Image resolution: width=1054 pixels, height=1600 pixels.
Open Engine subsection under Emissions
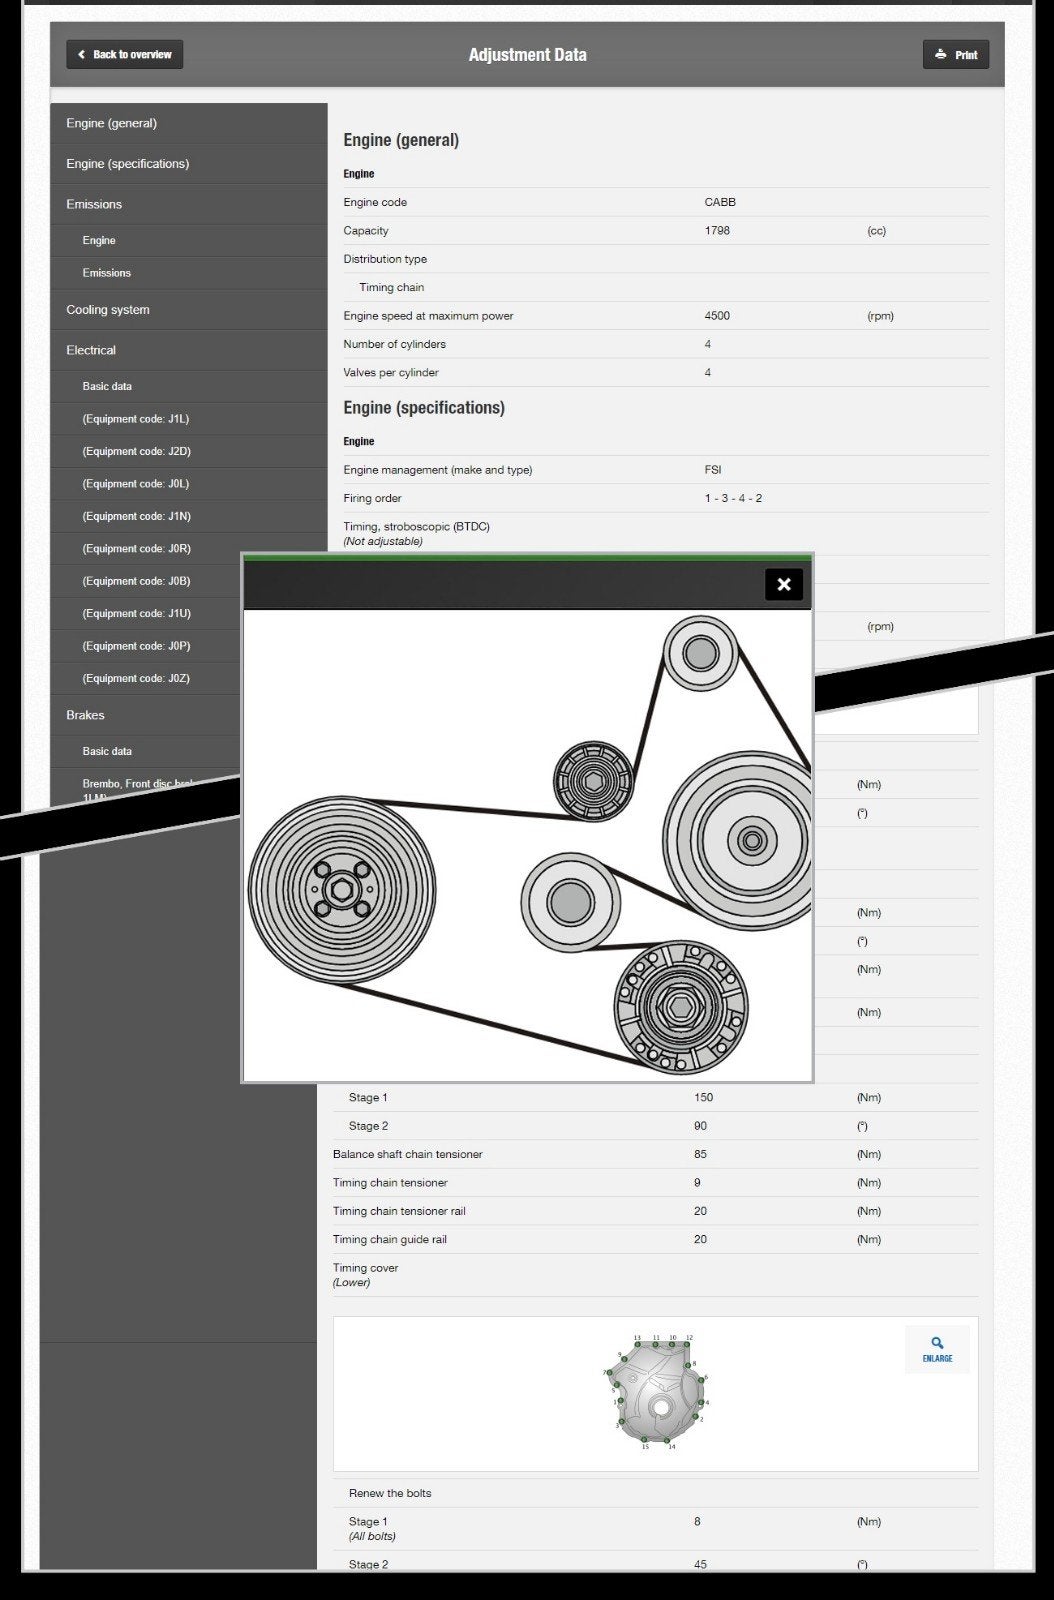point(189,241)
